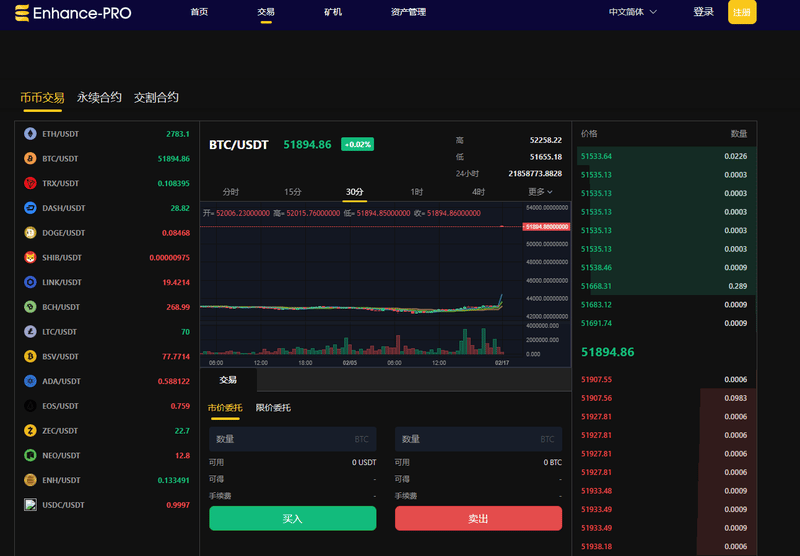Click the 24小时 volume 21858773.8828
800x556 pixels.
[535, 173]
